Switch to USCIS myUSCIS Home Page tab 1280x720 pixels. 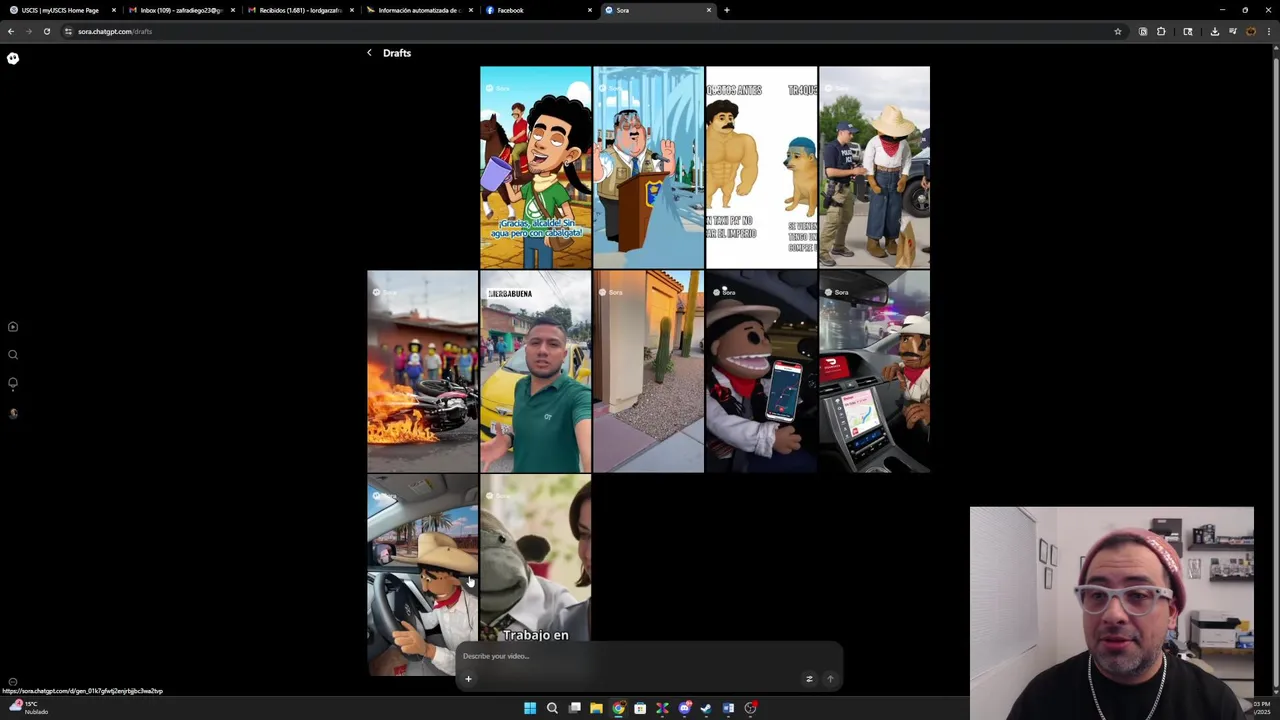coord(60,10)
